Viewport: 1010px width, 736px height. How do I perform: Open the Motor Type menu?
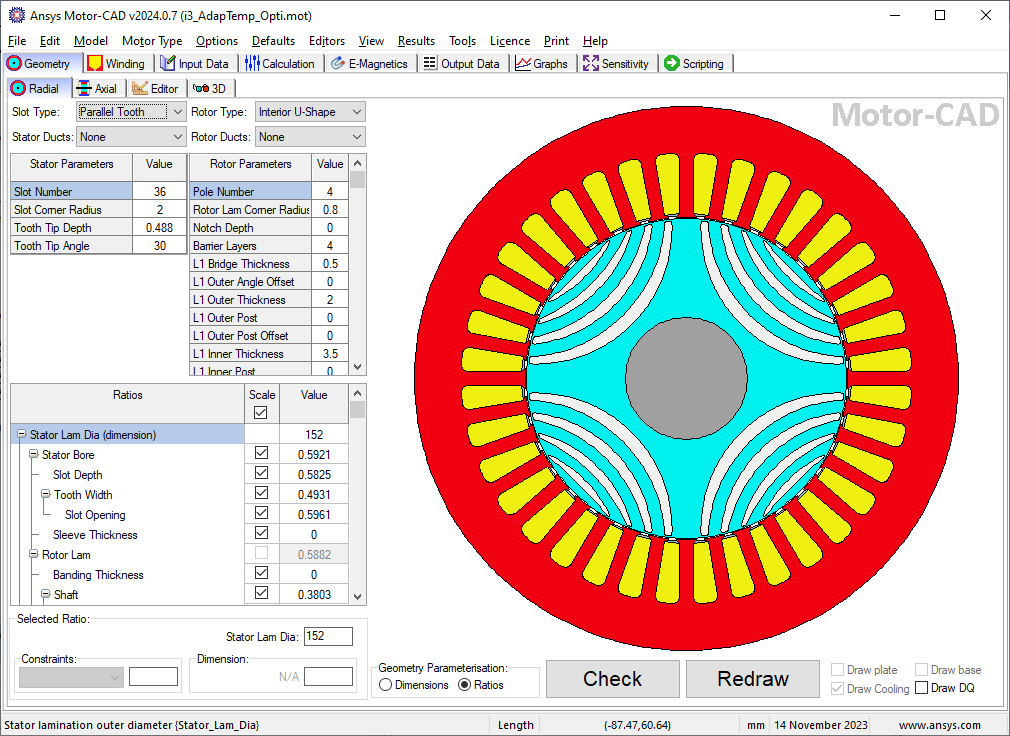[x=152, y=41]
